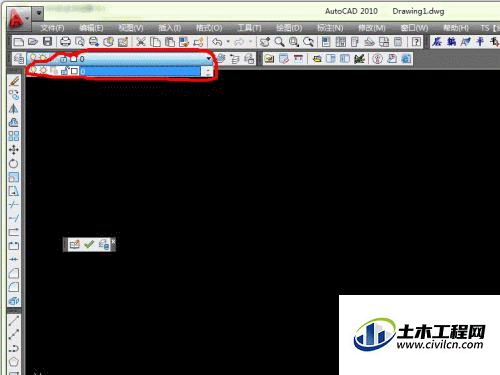Open the Quick Access toolbar dropdown arrow
The height and width of the screenshot is (375, 500).
point(39,13)
